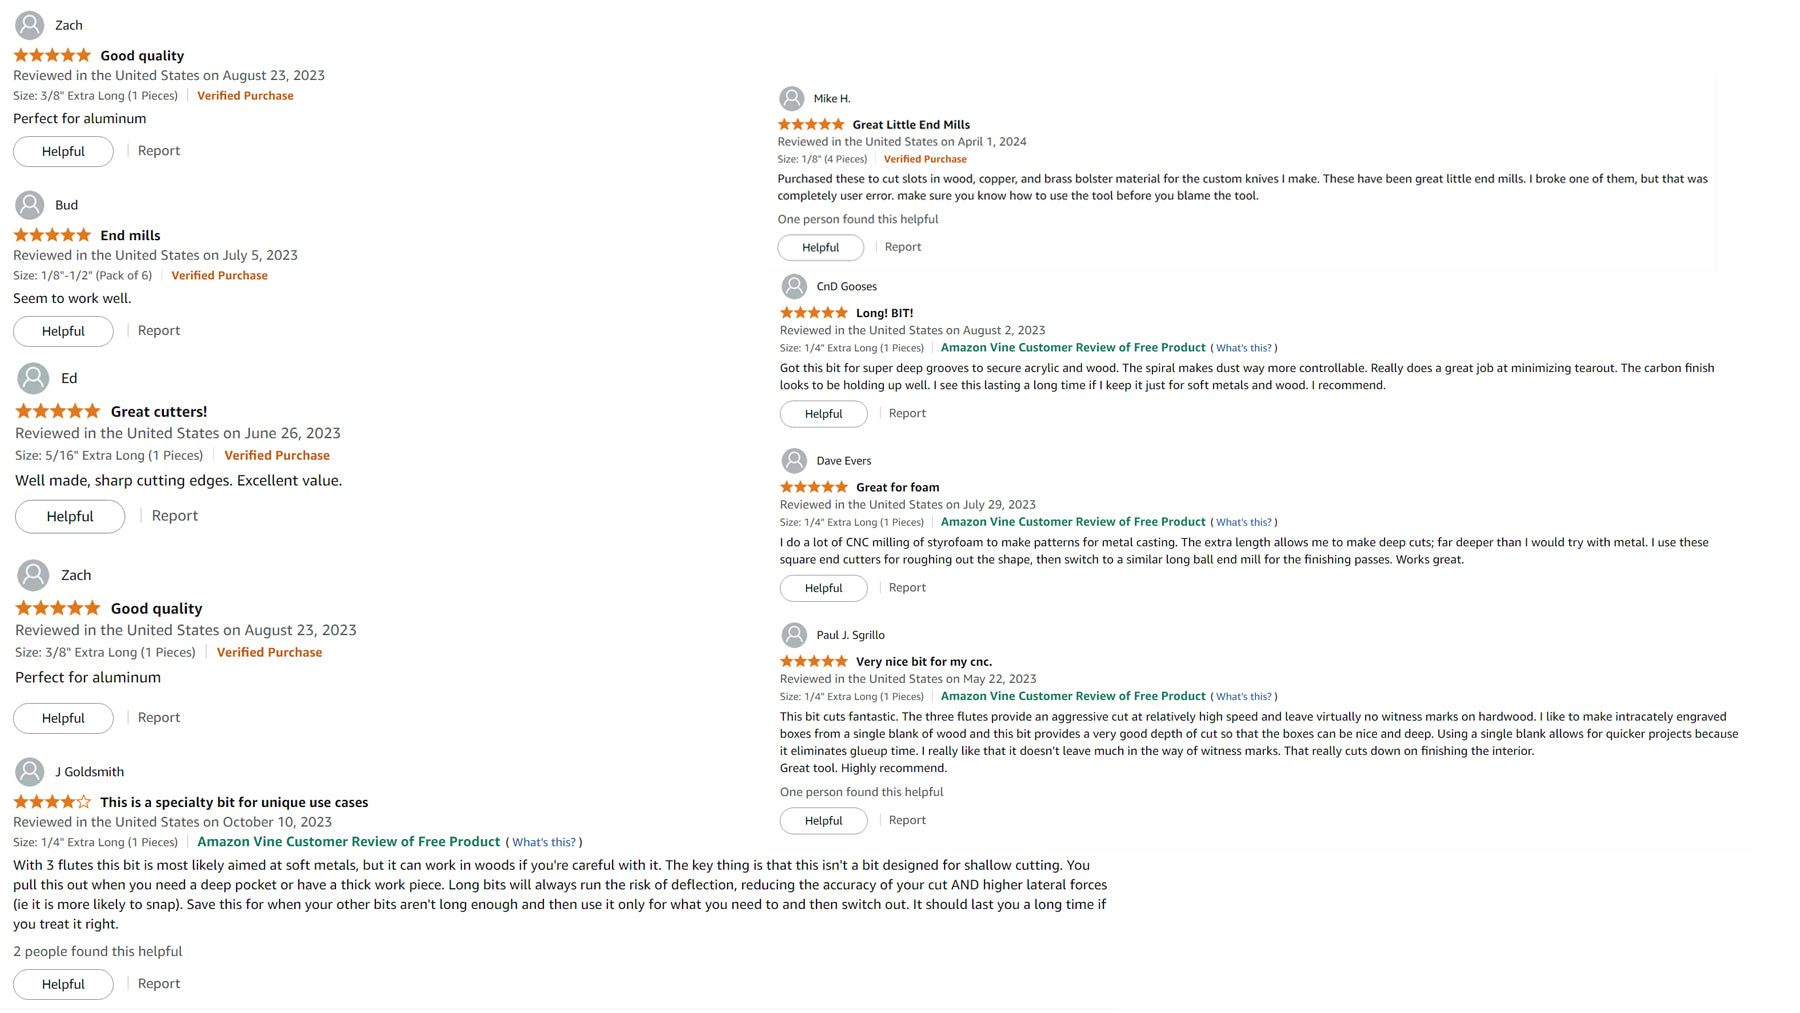Open the Great Little End Mills review title
The width and height of the screenshot is (1800, 1013).
click(911, 125)
